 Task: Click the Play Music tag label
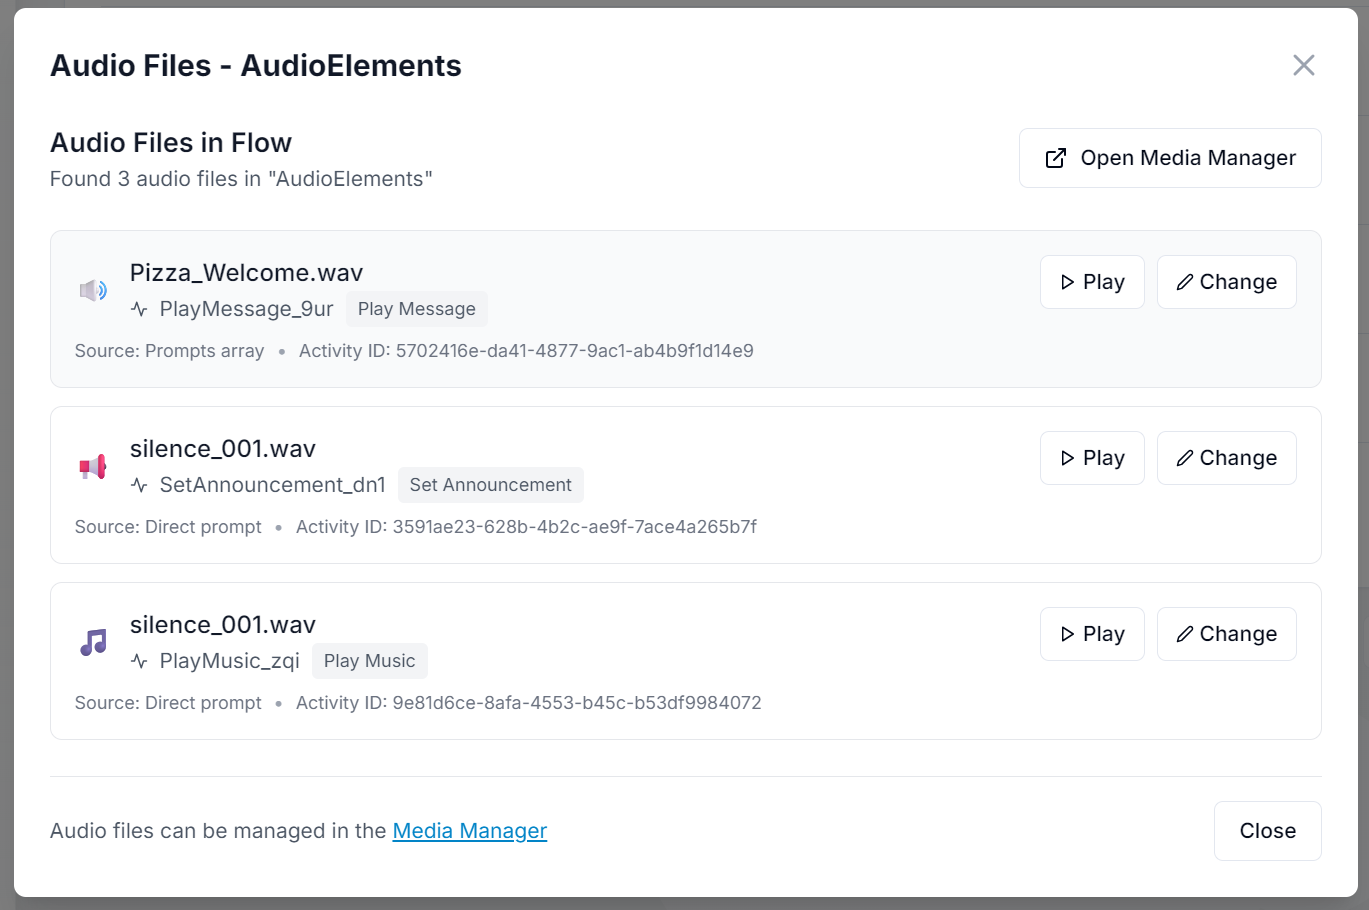(x=369, y=660)
